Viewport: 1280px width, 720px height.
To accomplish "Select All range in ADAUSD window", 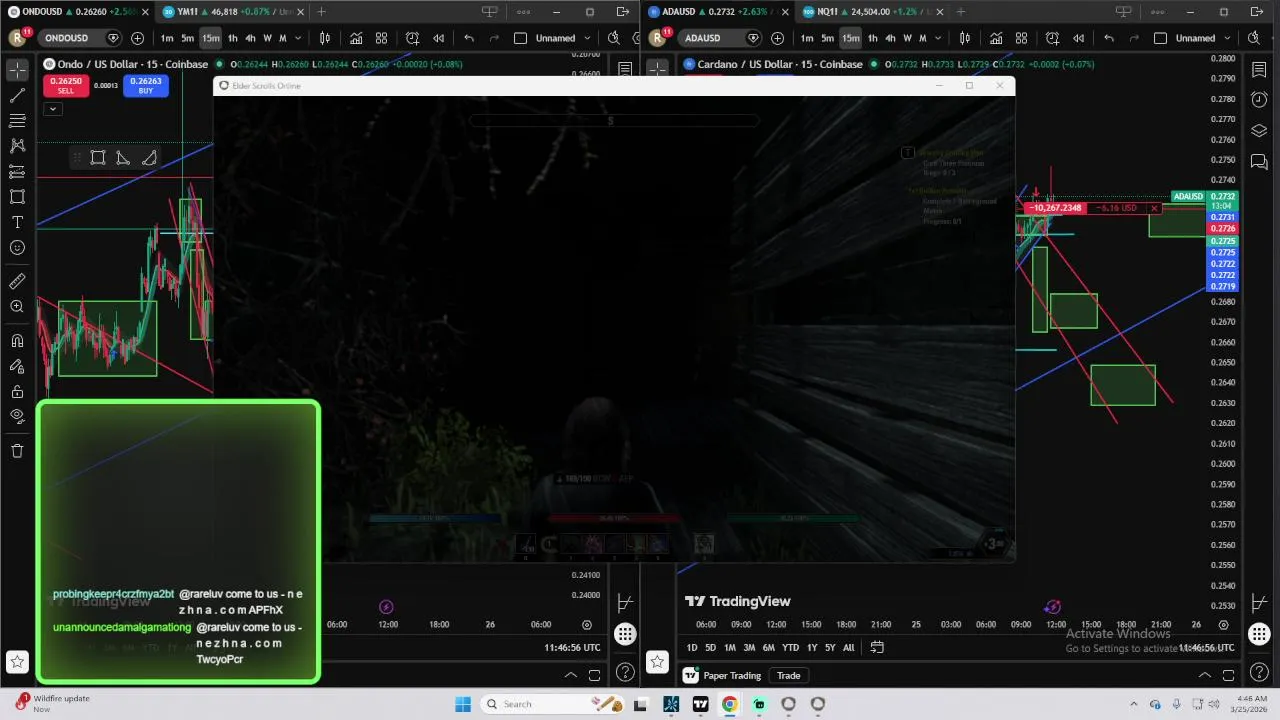I will click(848, 648).
